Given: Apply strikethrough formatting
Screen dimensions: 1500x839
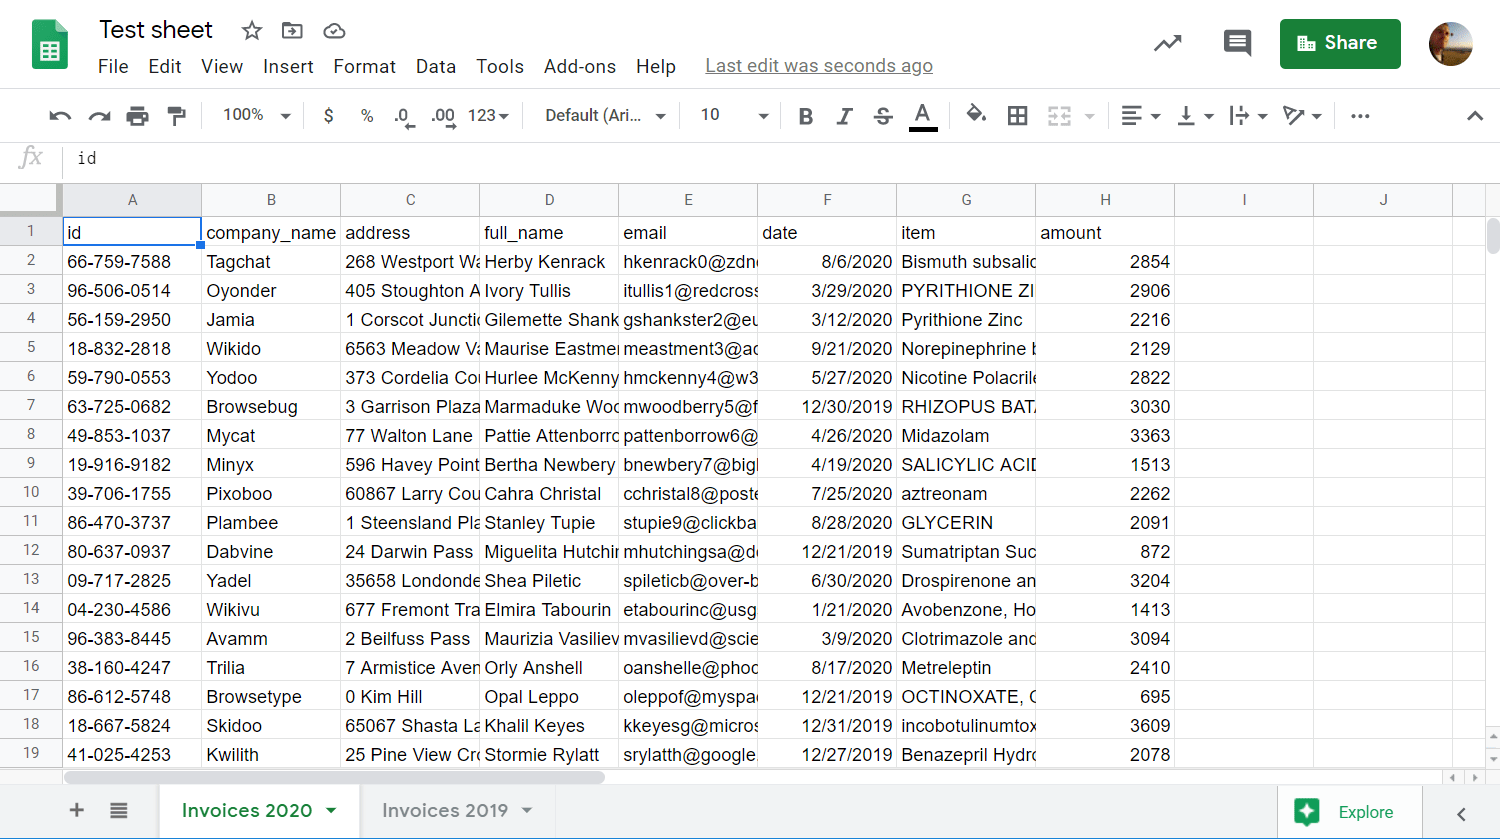Looking at the screenshot, I should tap(882, 115).
